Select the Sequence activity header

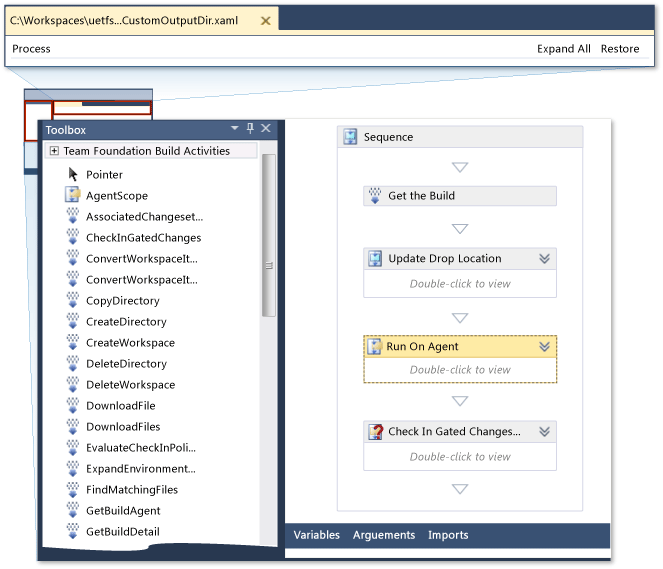[x=460, y=137]
